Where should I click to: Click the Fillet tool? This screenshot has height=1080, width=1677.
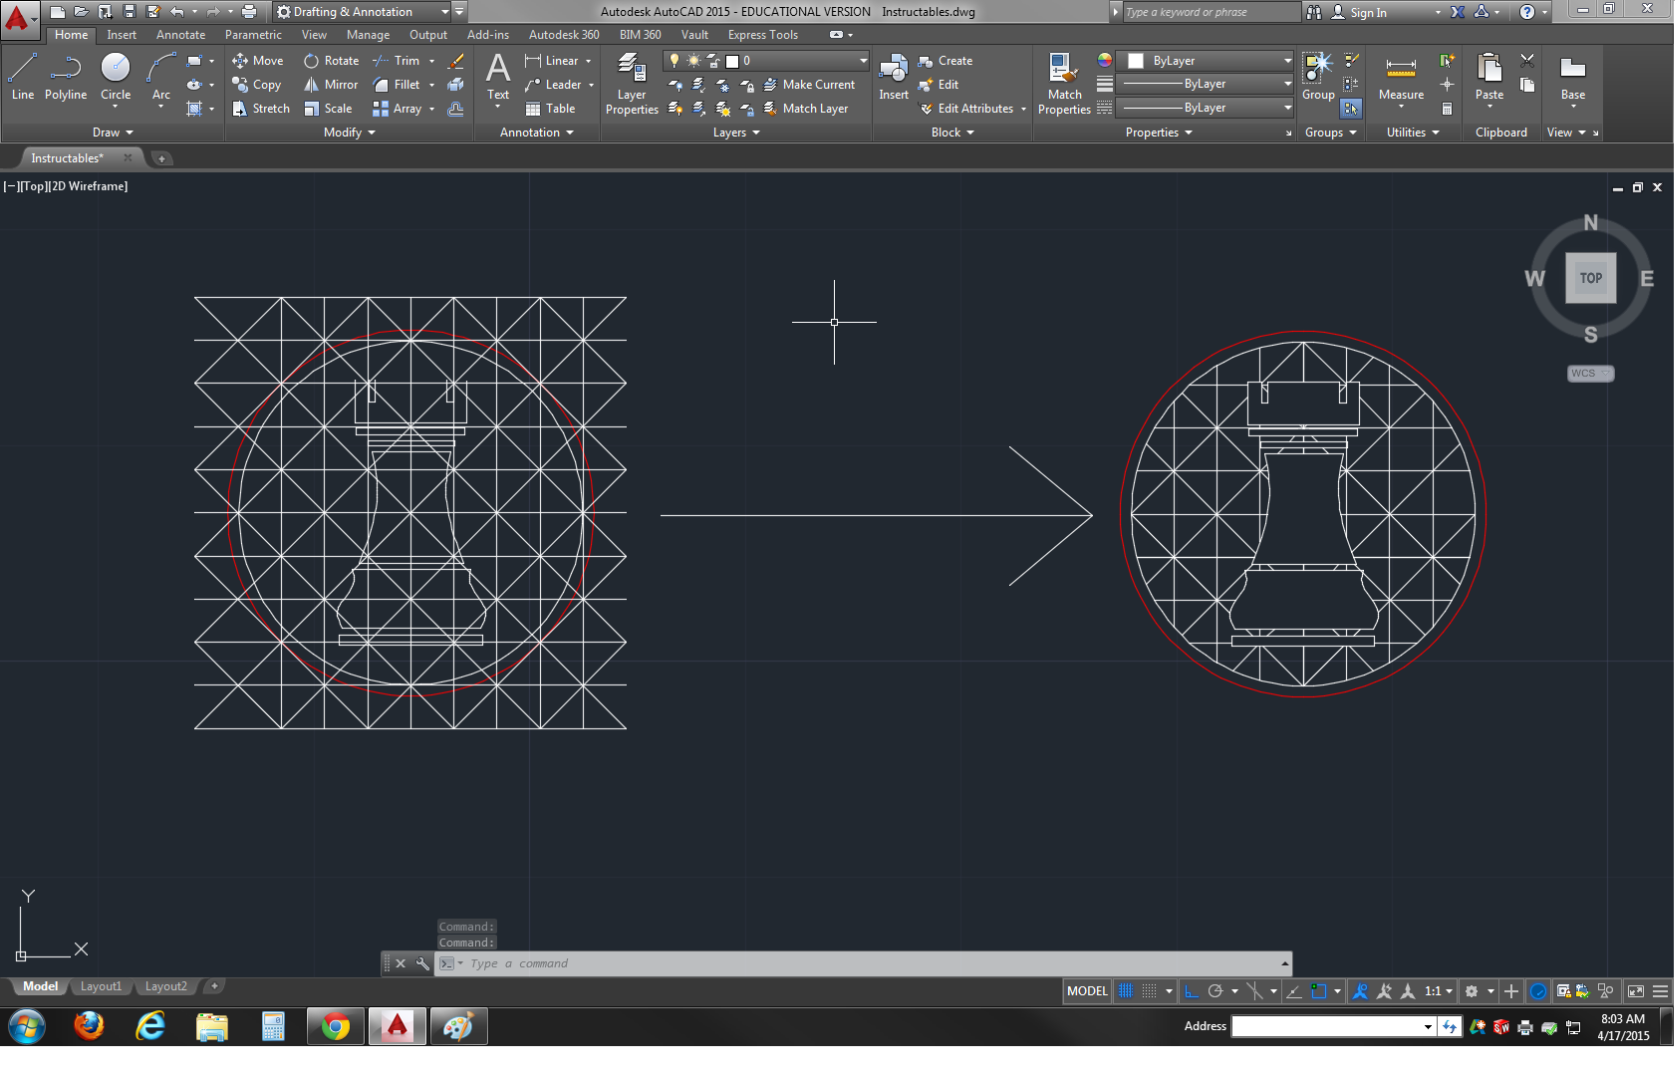pos(397,85)
